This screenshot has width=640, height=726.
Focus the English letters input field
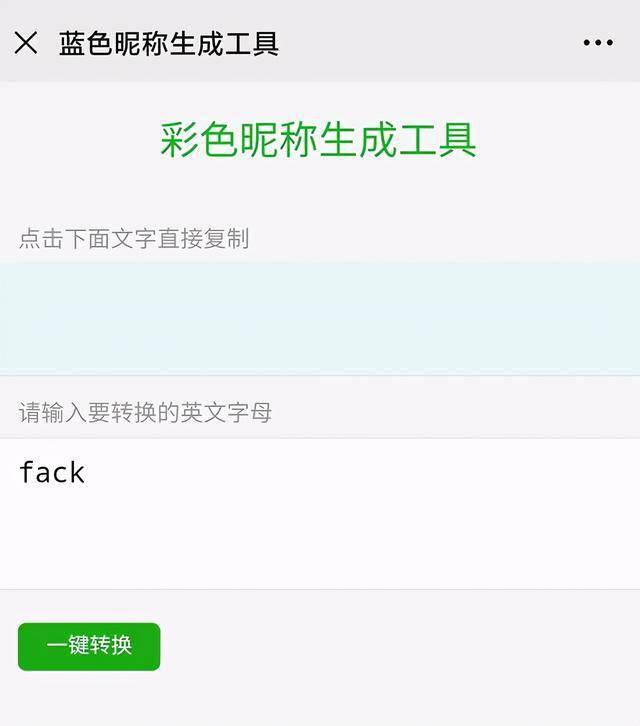tap(320, 514)
